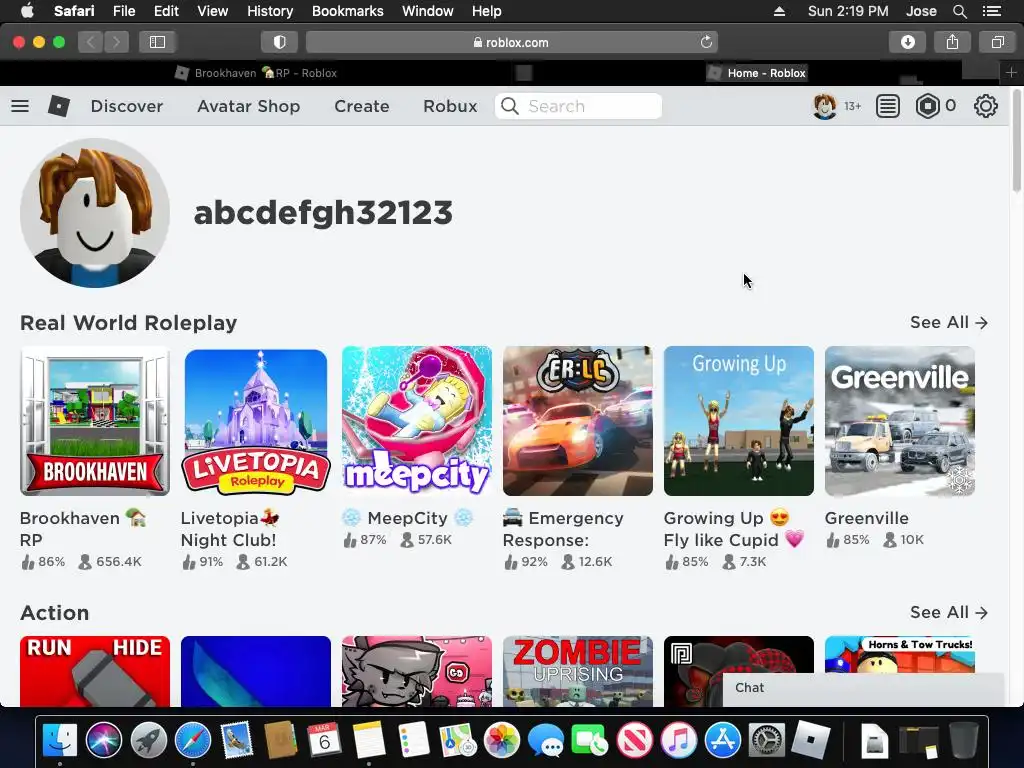The width and height of the screenshot is (1024, 768).
Task: Switch to Brookhaven RP - Roblox tab
Action: coord(256,73)
